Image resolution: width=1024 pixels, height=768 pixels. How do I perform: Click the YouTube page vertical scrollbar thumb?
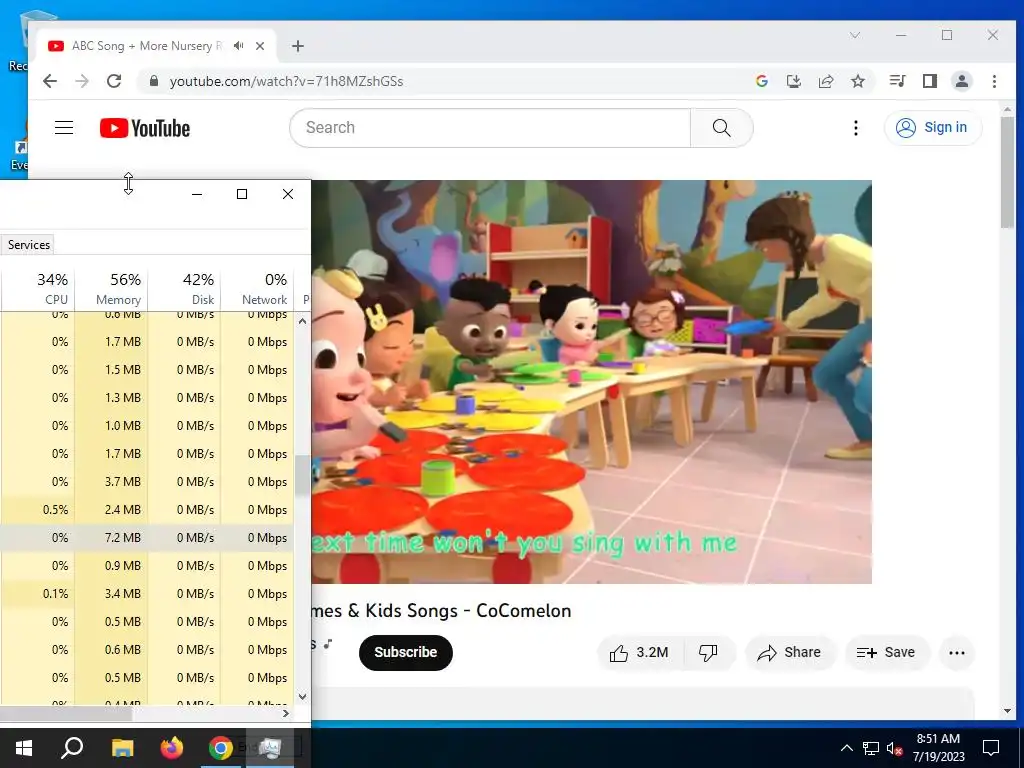click(x=1006, y=172)
